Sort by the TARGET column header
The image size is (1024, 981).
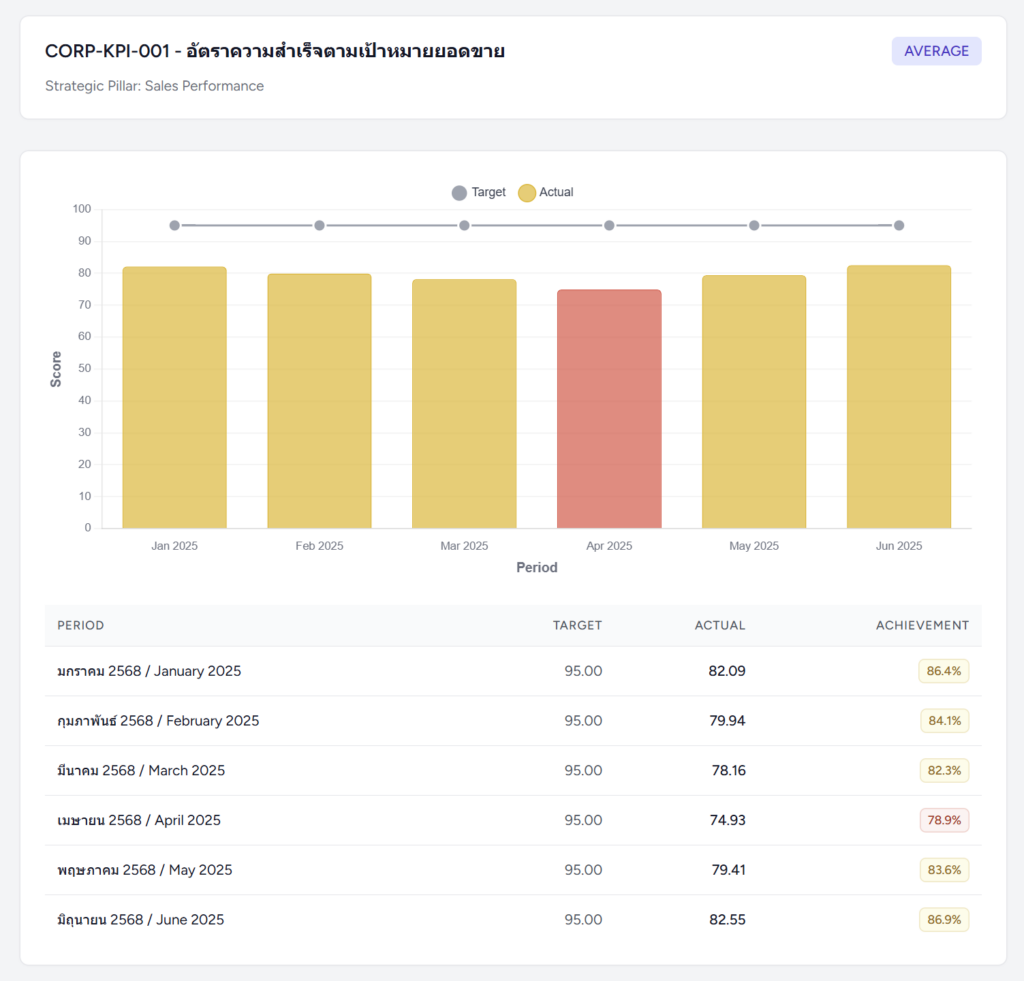(577, 625)
